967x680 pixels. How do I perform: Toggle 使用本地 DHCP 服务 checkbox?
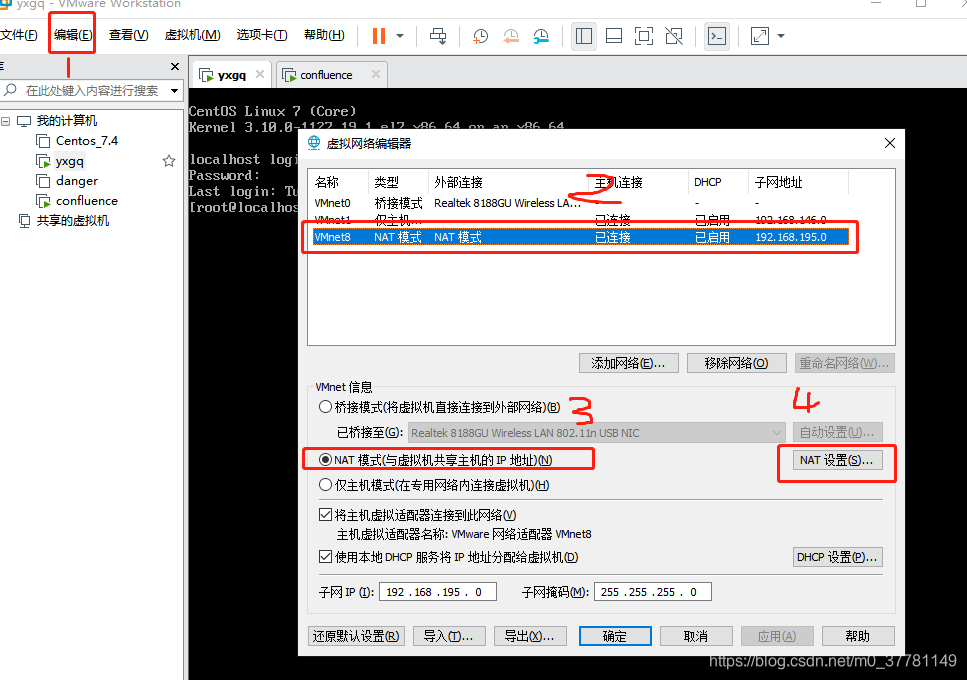pos(325,557)
